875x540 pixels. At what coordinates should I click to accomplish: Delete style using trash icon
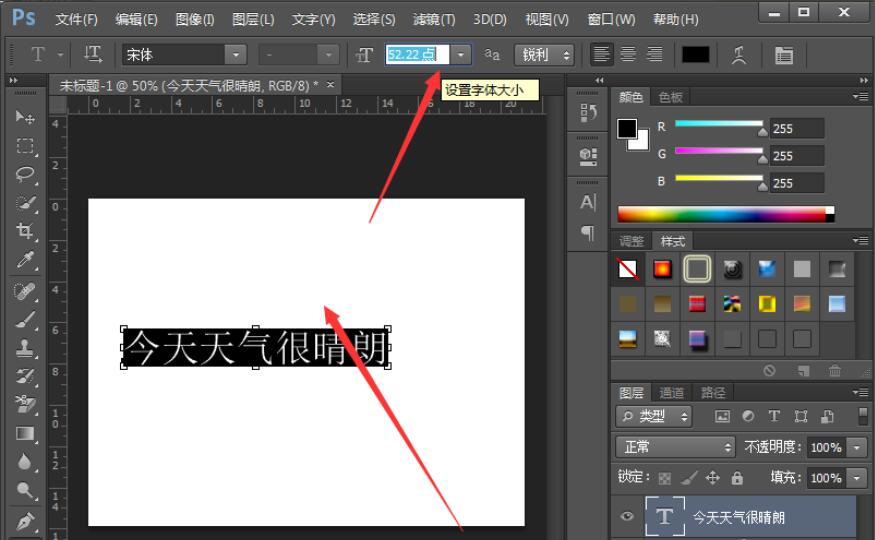tap(835, 370)
